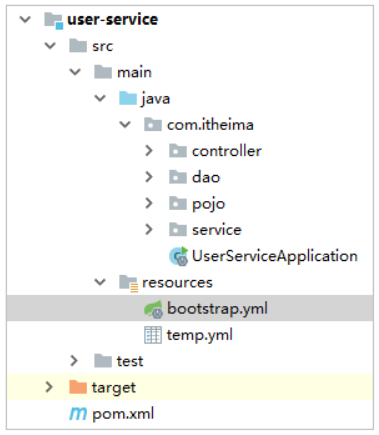Expand the test folder

74,361
